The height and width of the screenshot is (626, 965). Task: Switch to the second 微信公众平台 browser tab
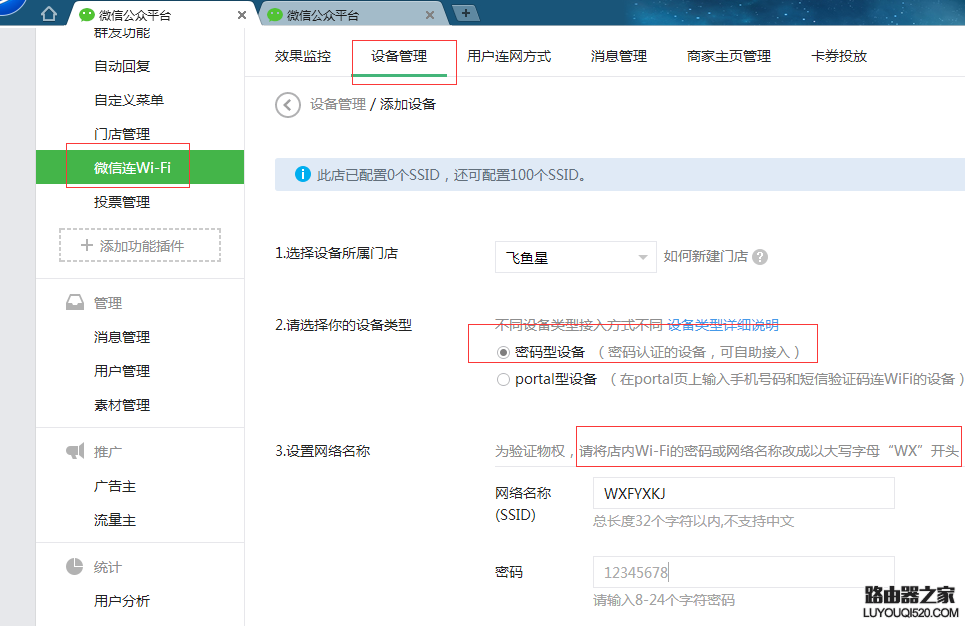[350, 15]
